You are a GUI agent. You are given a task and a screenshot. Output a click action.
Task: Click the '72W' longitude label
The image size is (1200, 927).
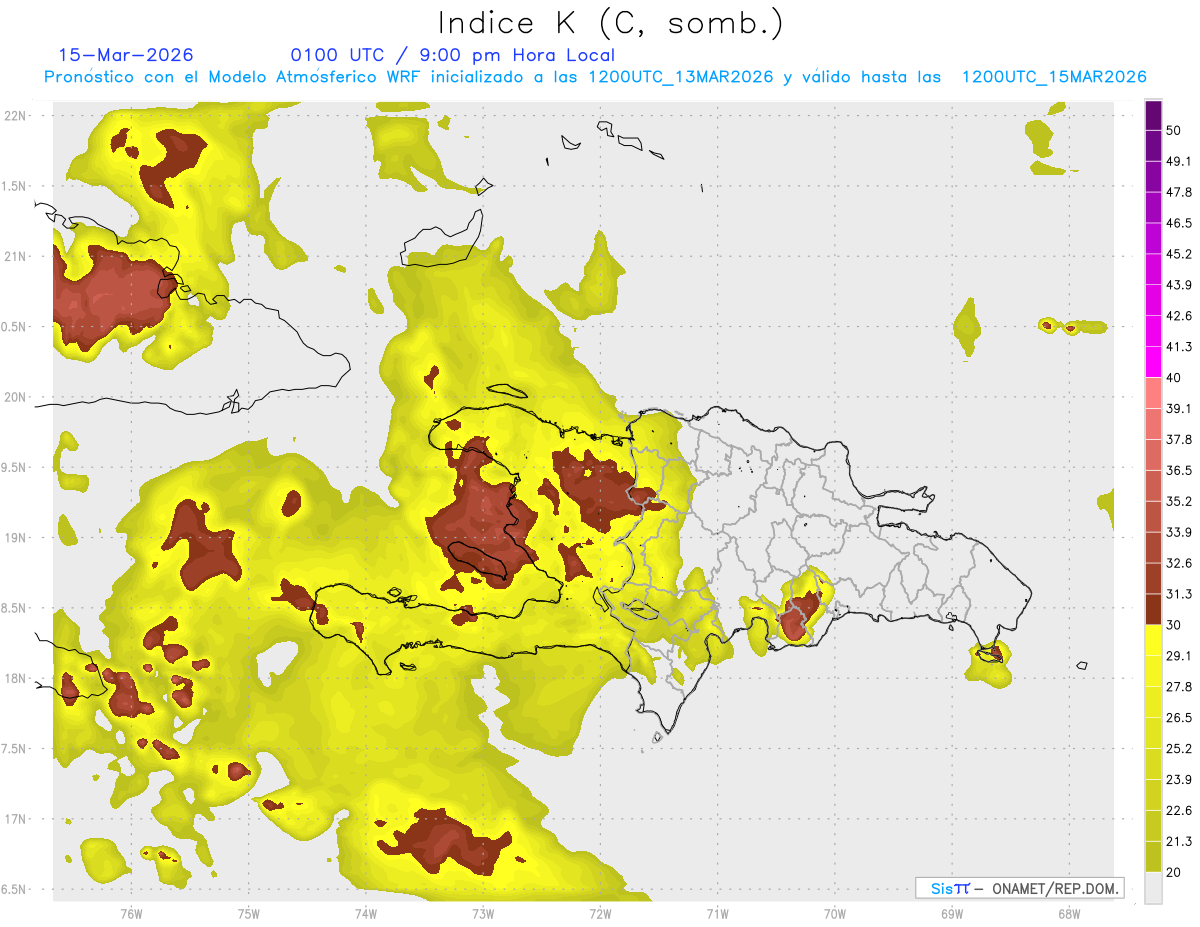pos(600,913)
